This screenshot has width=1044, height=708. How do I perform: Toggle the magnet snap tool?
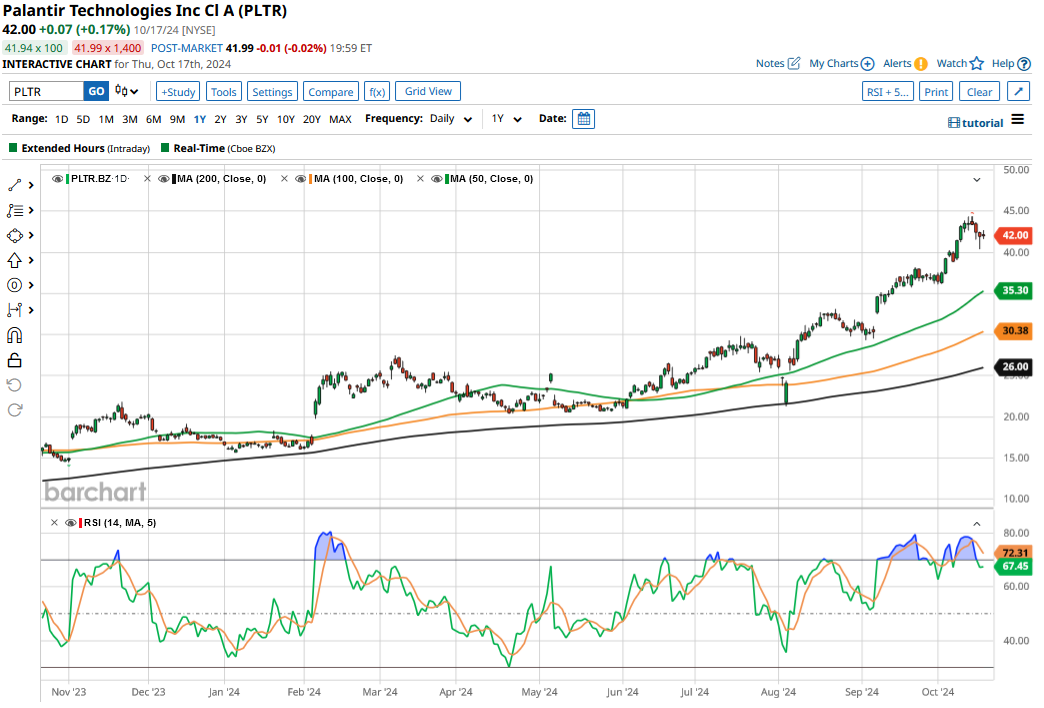pos(15,336)
